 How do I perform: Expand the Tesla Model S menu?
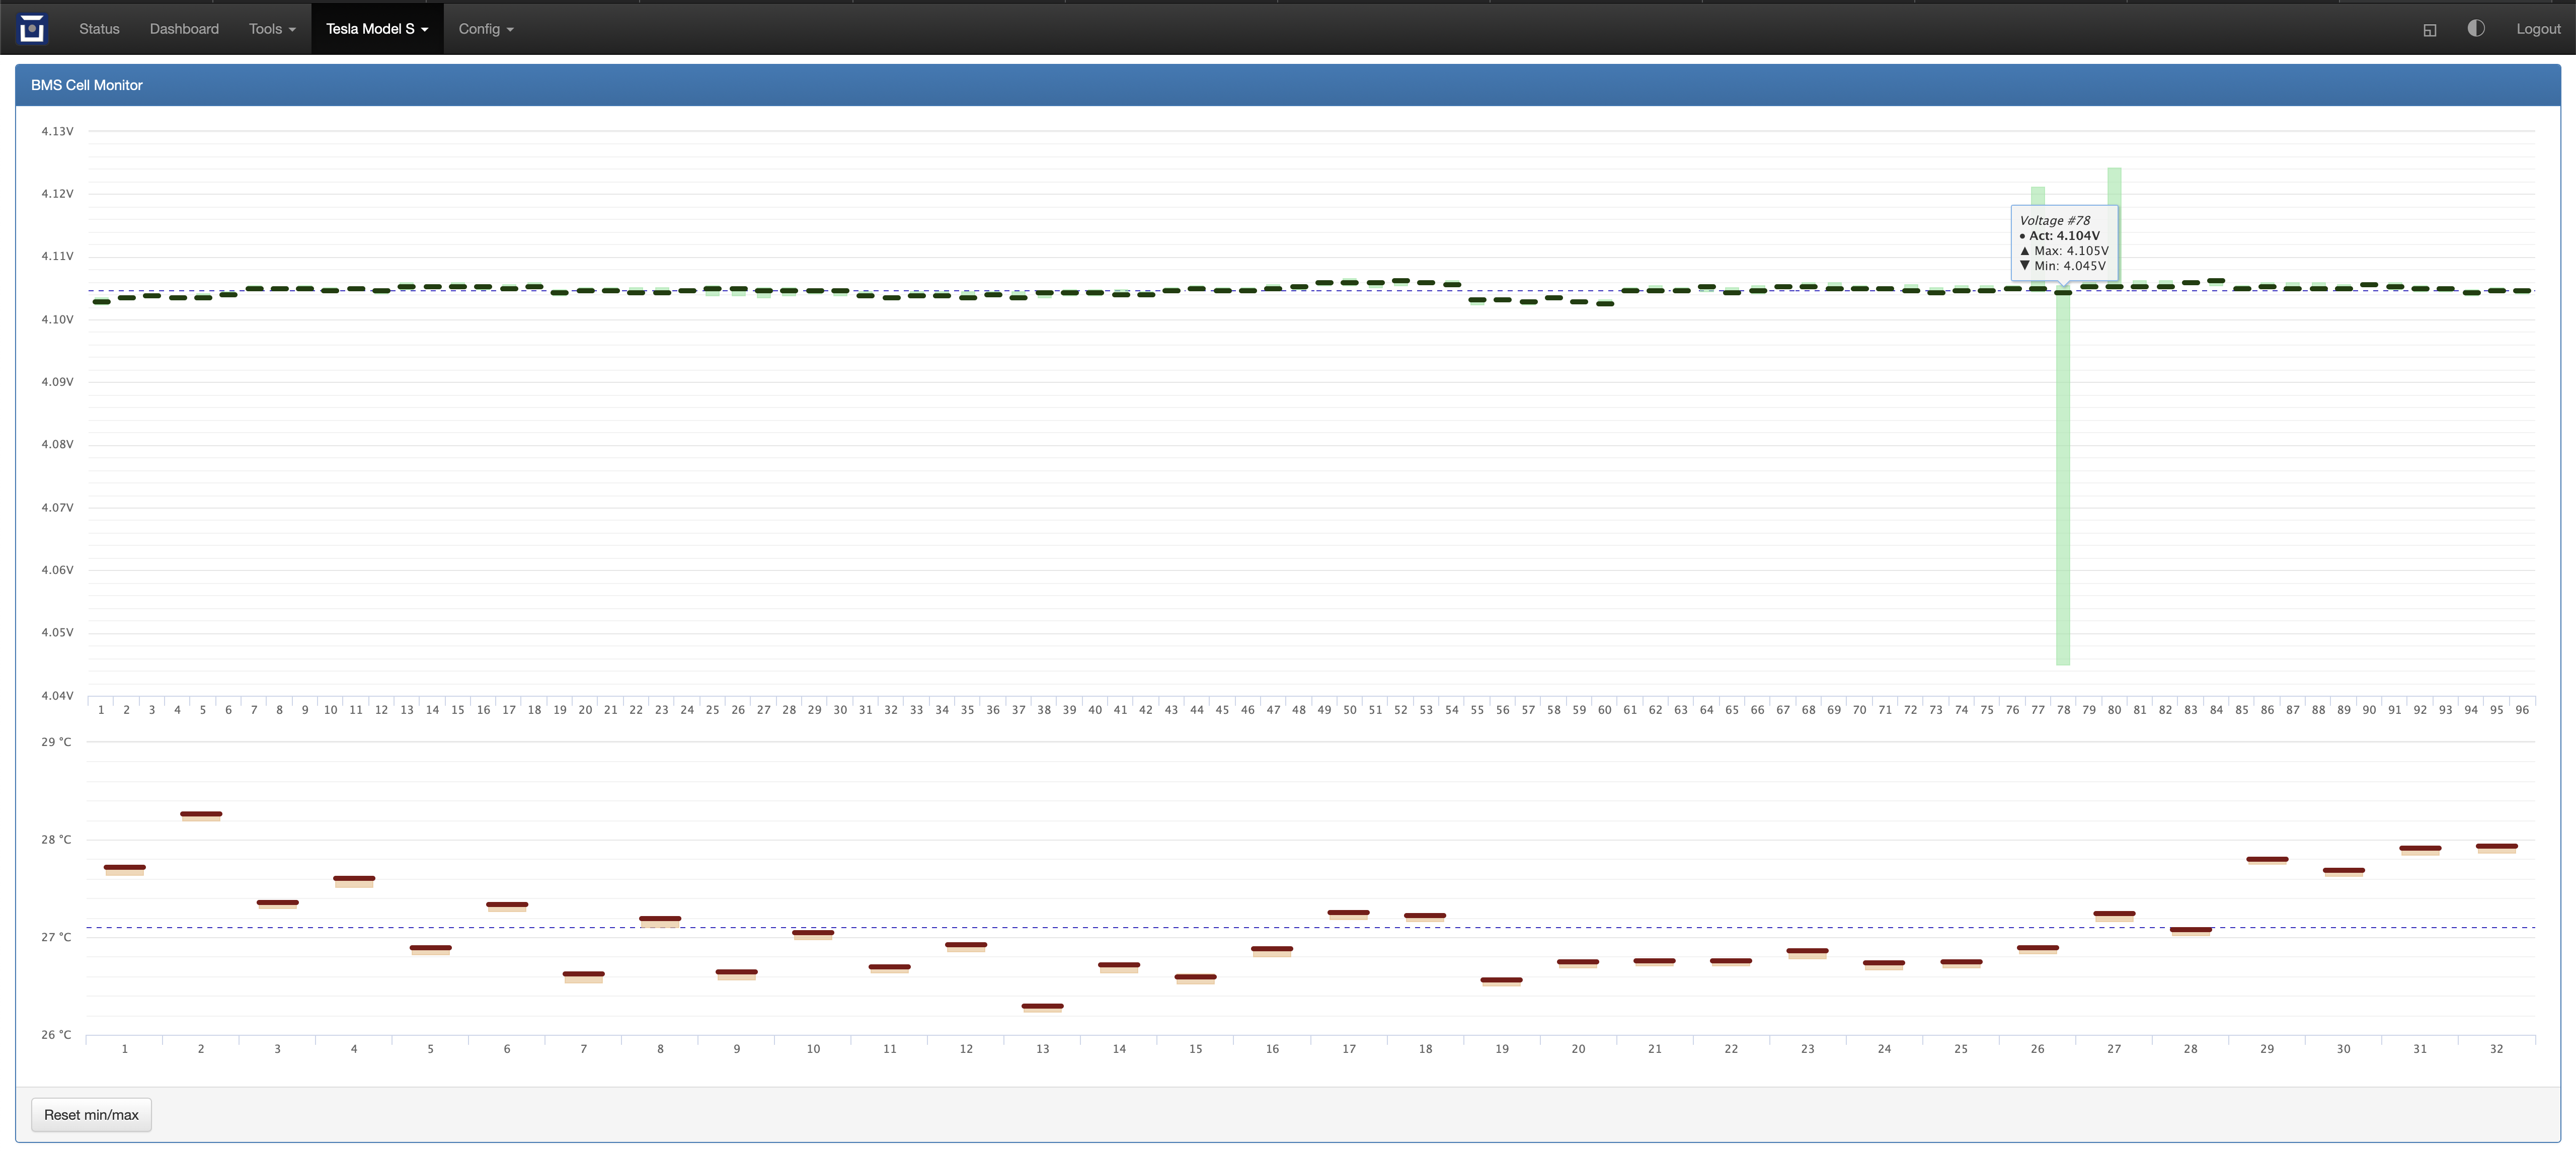click(377, 29)
